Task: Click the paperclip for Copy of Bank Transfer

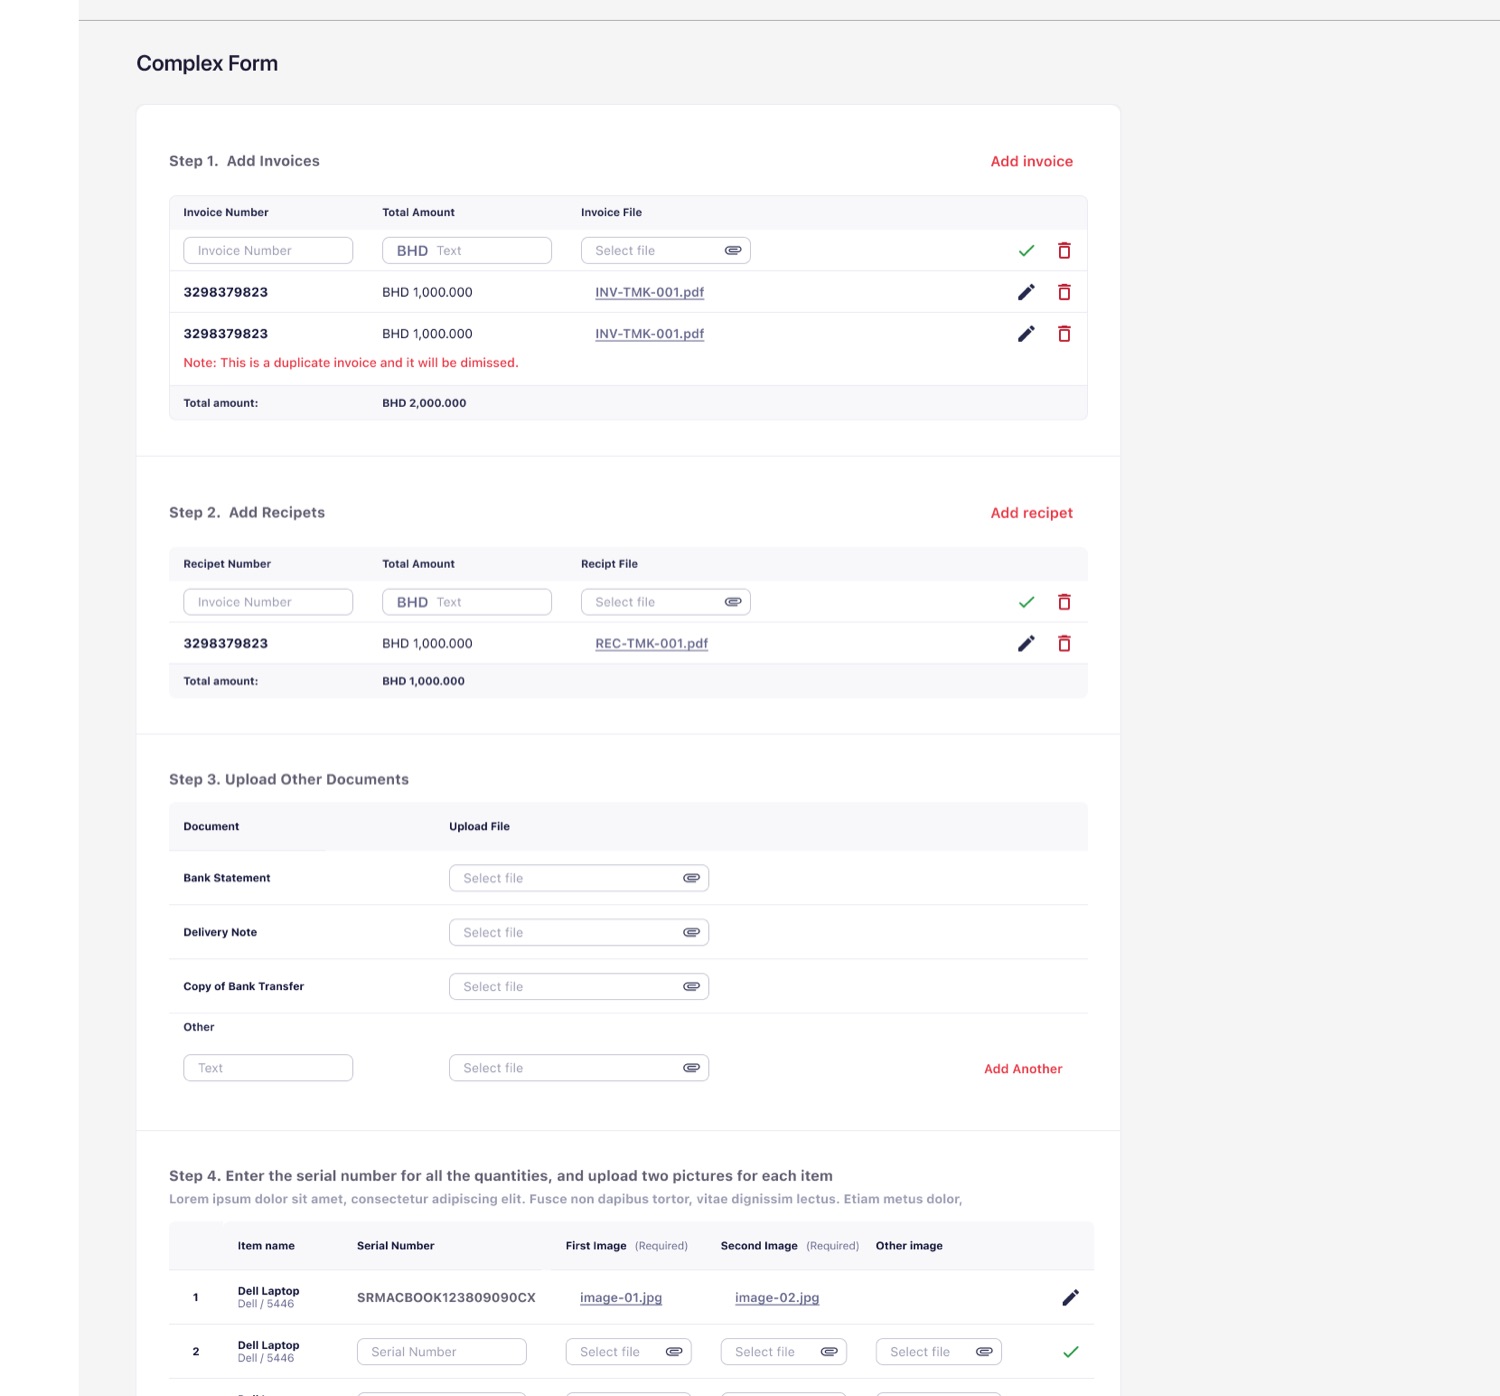Action: (691, 986)
